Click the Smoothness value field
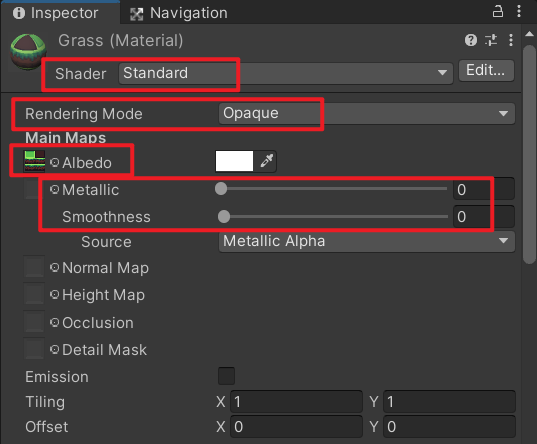The image size is (537, 444). pos(484,217)
